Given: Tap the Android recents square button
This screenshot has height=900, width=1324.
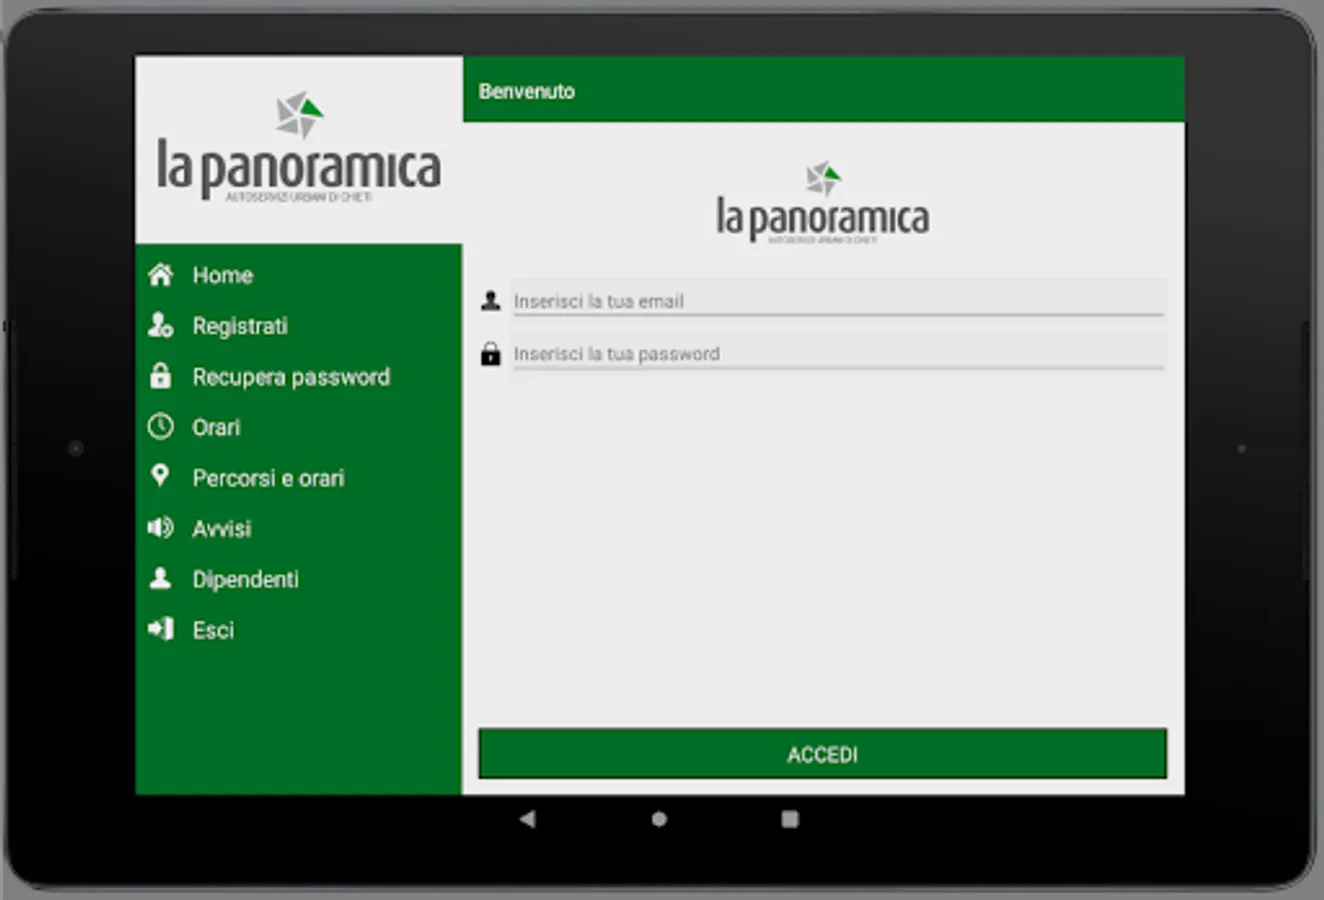Looking at the screenshot, I should pos(790,819).
